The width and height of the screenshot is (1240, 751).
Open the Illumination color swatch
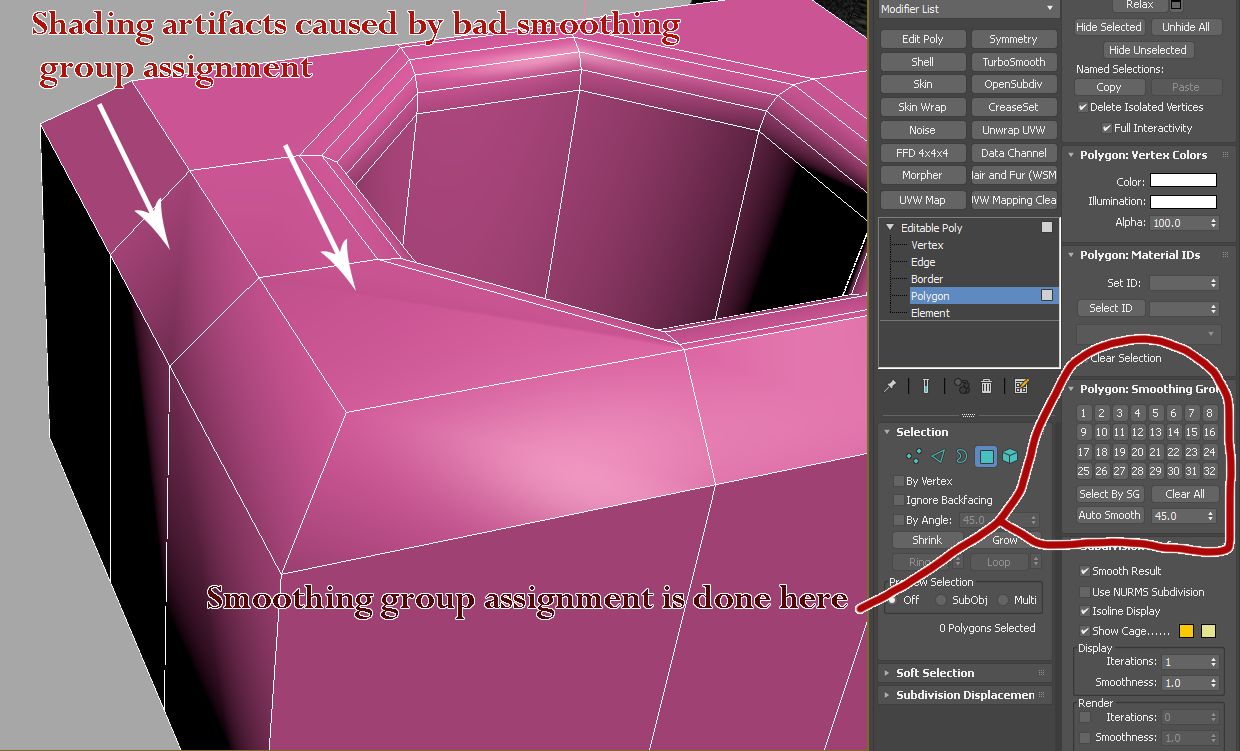click(1183, 202)
